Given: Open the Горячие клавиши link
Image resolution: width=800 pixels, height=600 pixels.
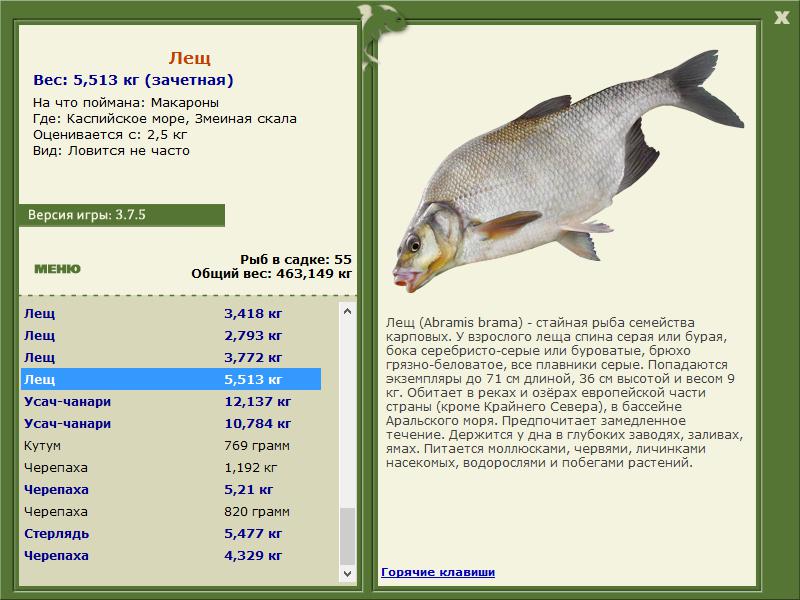Looking at the screenshot, I should point(438,572).
